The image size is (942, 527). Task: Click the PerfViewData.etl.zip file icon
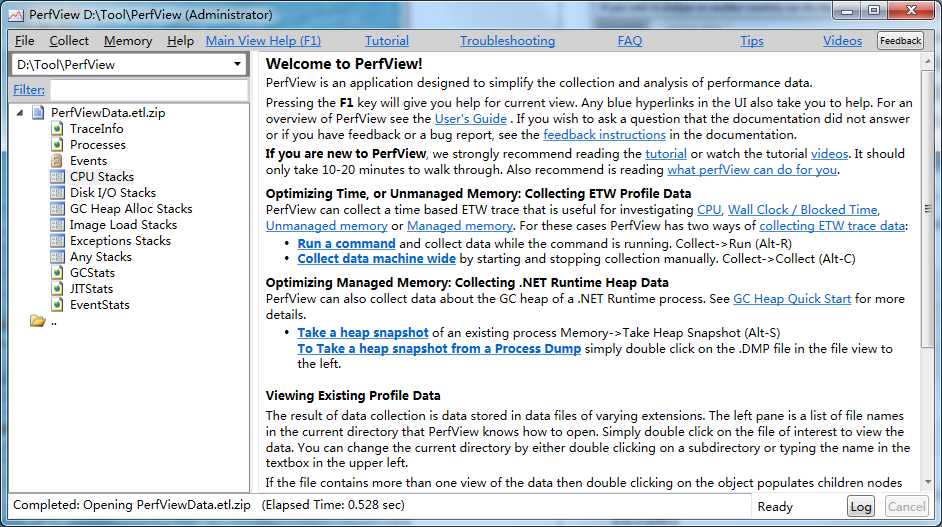point(38,112)
